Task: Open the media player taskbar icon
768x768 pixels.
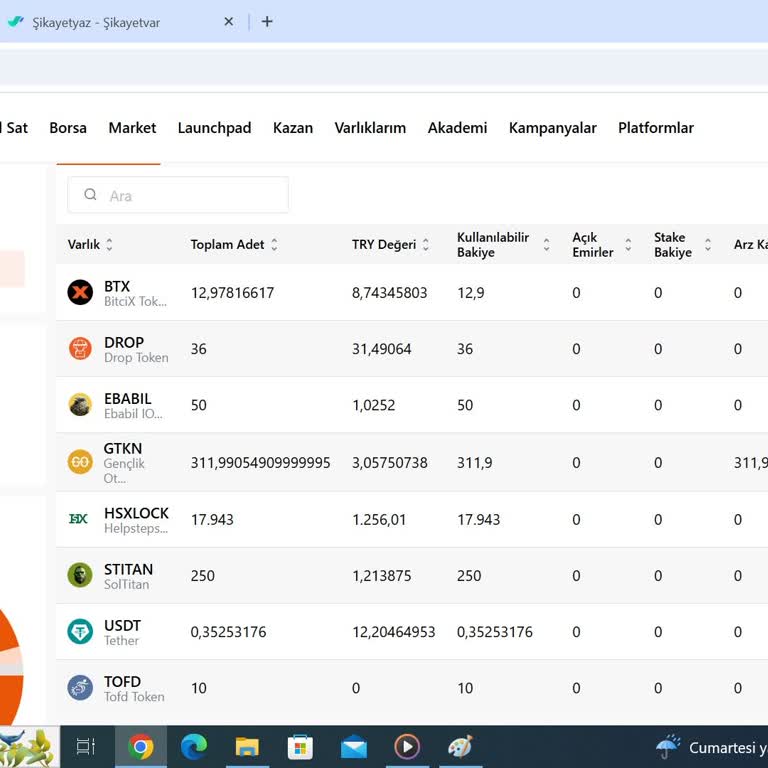Action: click(407, 747)
